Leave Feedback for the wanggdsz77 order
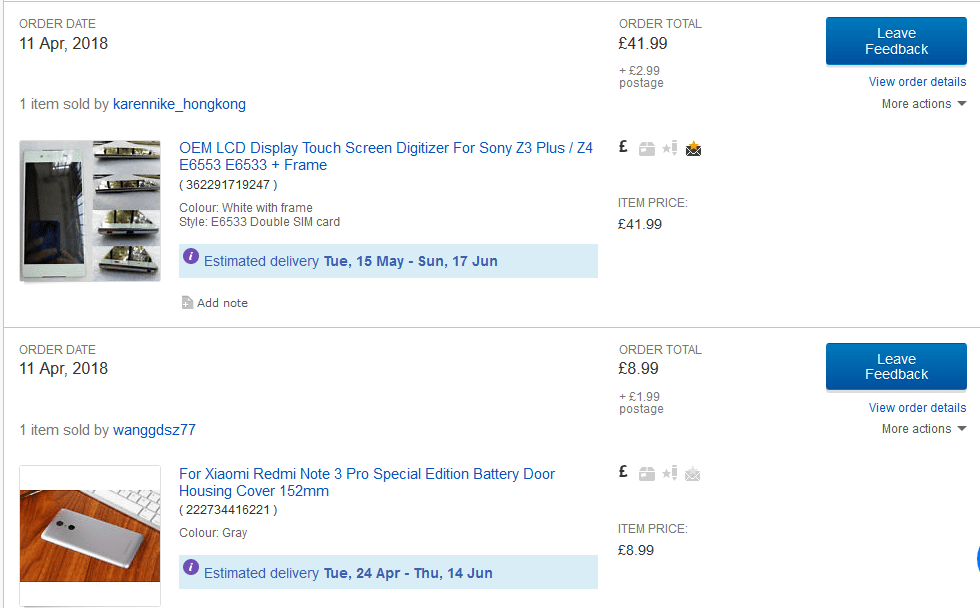 (x=896, y=366)
